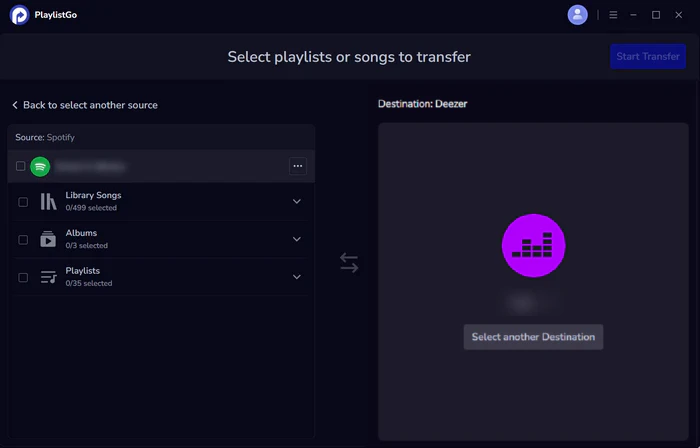Click the PlaylistGo logo icon
The height and width of the screenshot is (448, 700).
click(x=19, y=15)
